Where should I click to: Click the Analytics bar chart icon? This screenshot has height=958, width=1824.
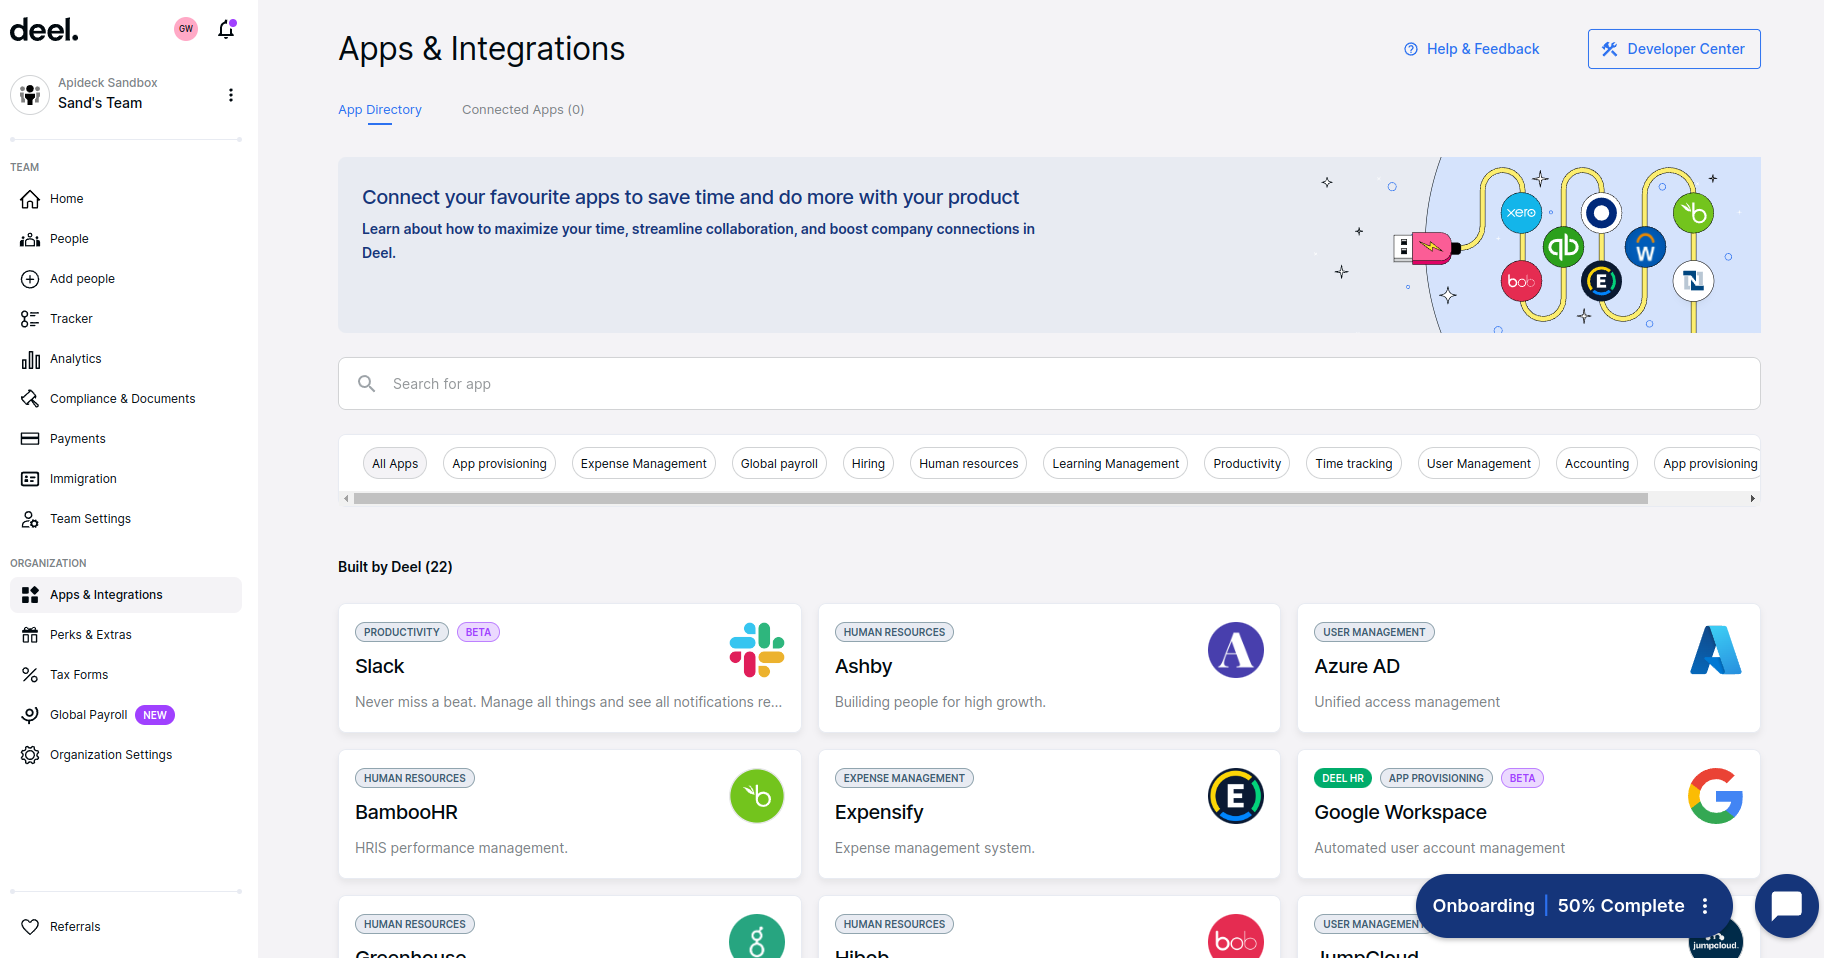pos(30,359)
